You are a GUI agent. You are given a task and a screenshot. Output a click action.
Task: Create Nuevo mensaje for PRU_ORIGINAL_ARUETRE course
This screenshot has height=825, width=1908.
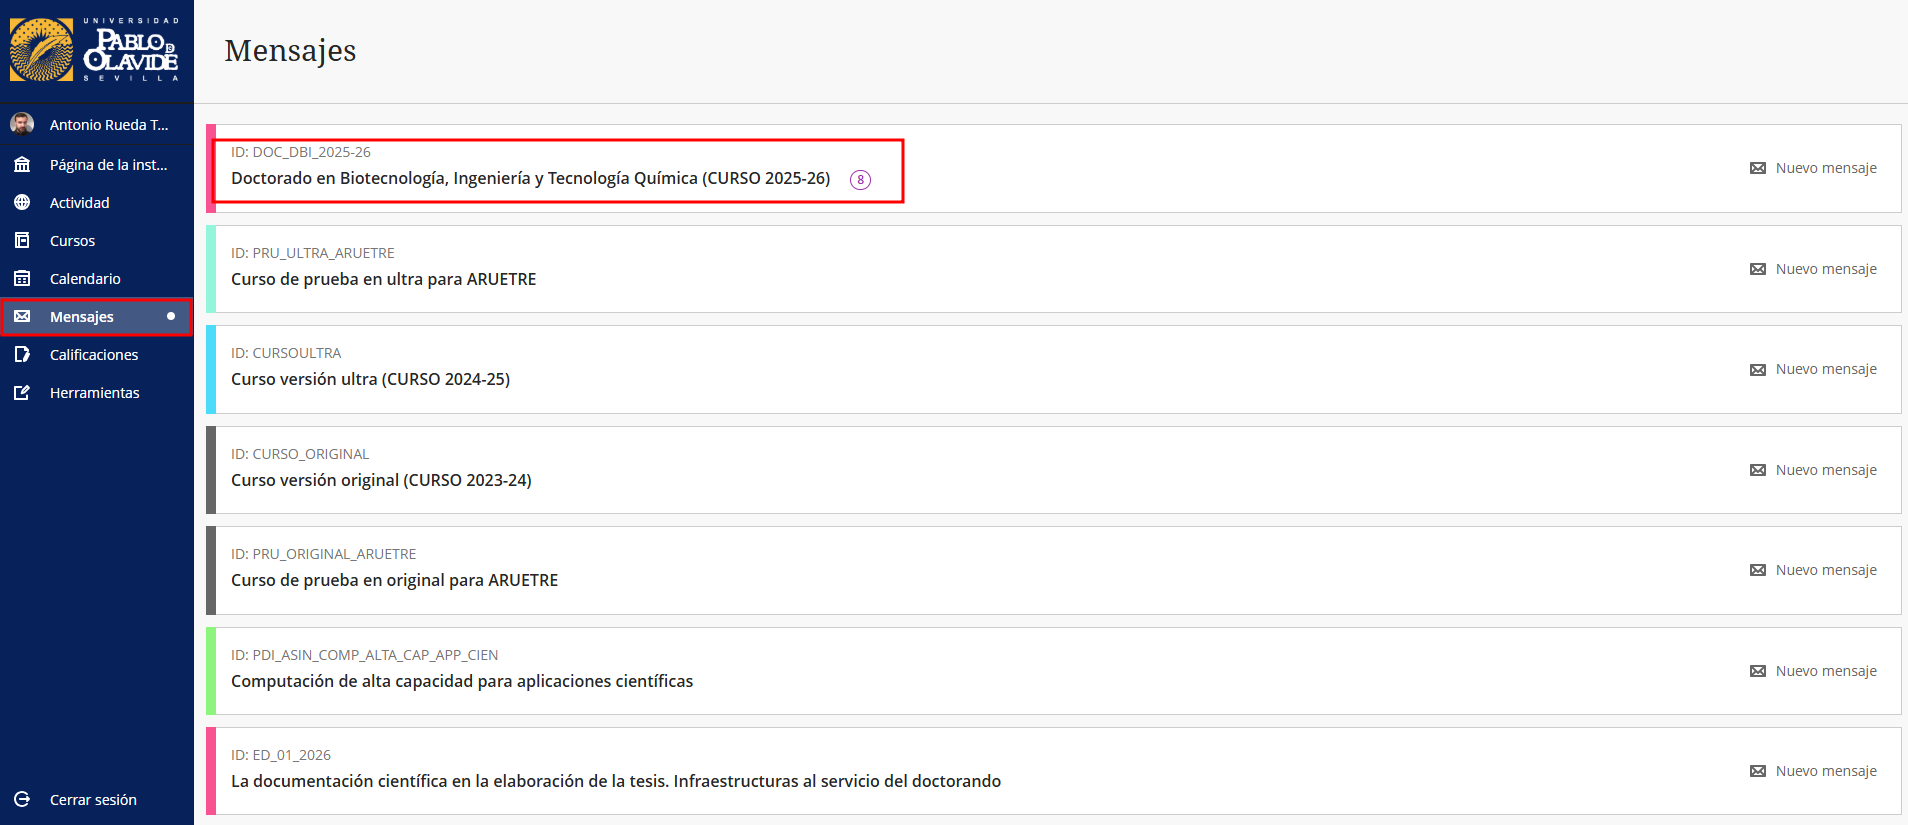(x=1813, y=570)
